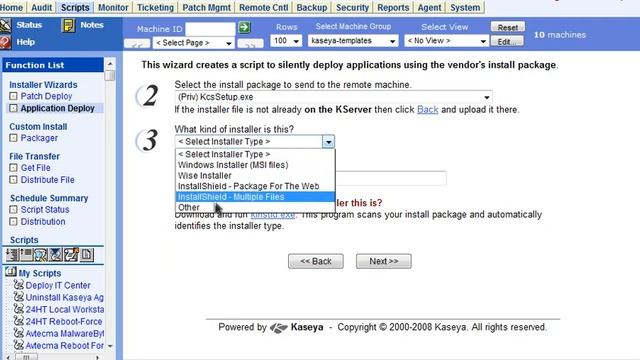Viewport: 640px width, 360px height.
Task: Click the Patch Deploy square icon
Action: click(x=13, y=96)
